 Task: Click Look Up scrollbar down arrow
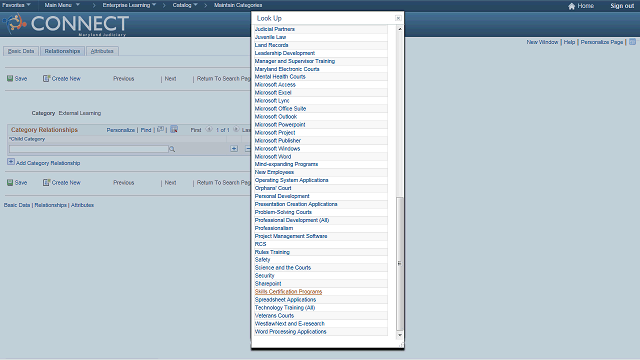point(400,335)
